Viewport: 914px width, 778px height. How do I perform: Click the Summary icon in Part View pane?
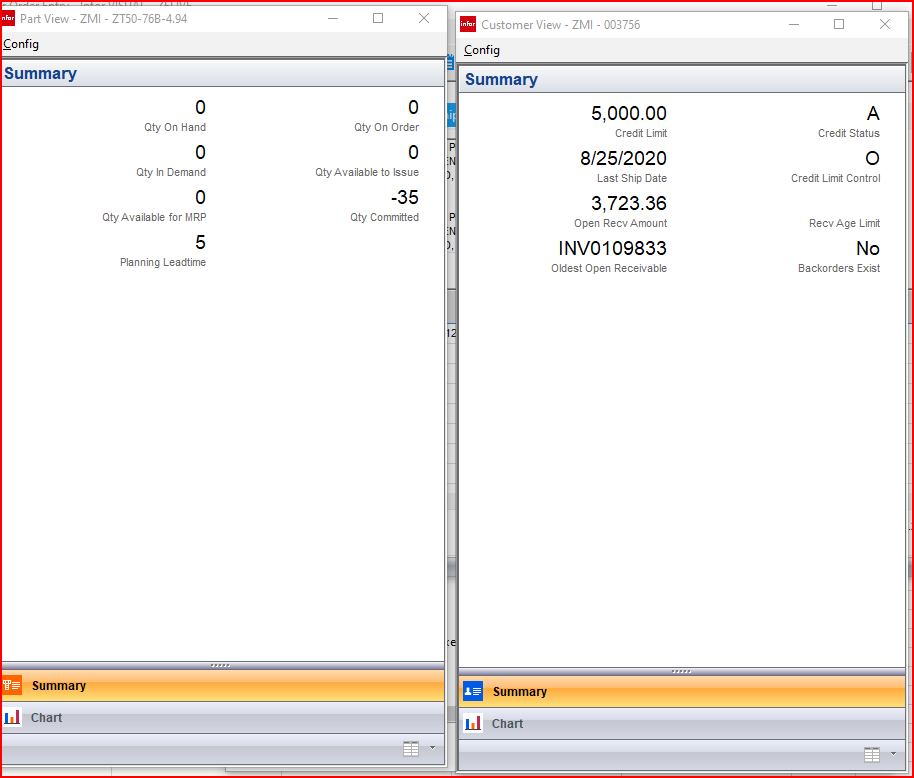click(12, 686)
